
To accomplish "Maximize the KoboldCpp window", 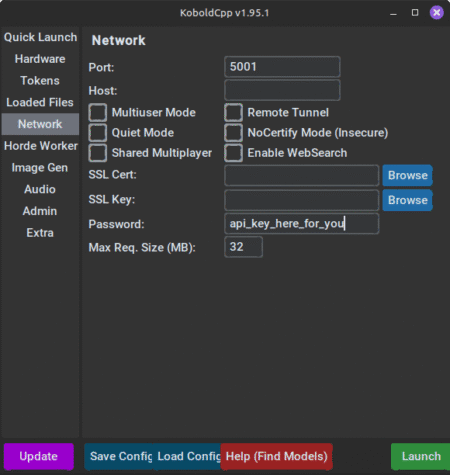I will pyautogui.click(x=415, y=13).
